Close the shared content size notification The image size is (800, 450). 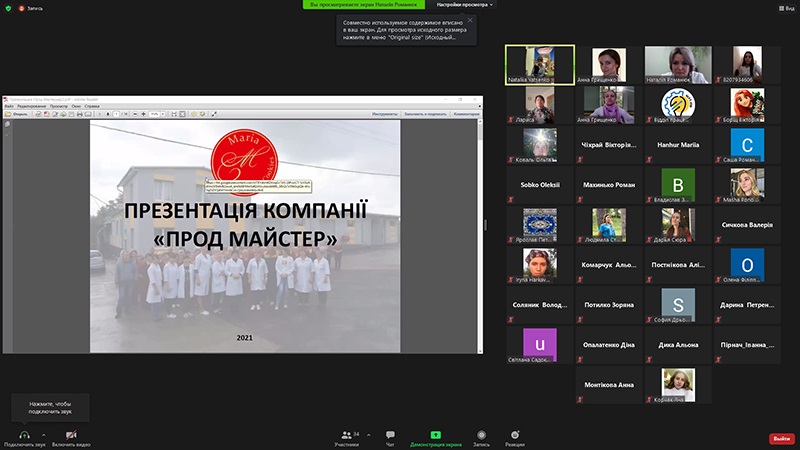(x=470, y=20)
